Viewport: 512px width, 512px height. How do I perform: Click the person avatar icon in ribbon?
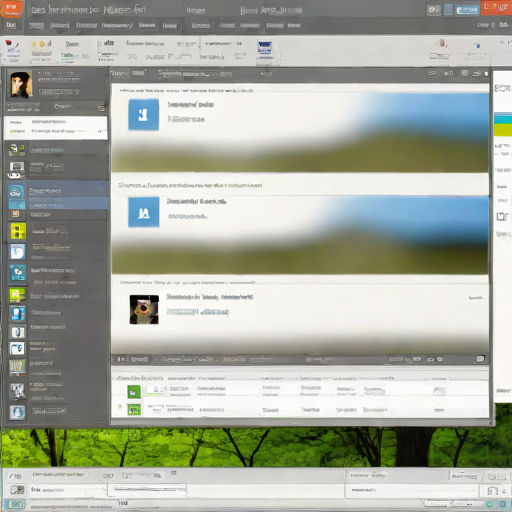(x=442, y=43)
